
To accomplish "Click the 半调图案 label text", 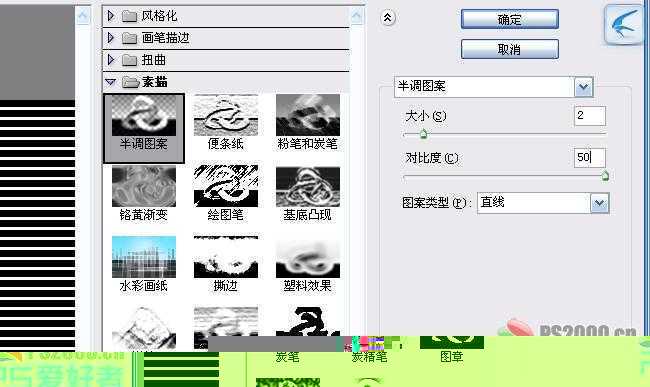I will 143,144.
